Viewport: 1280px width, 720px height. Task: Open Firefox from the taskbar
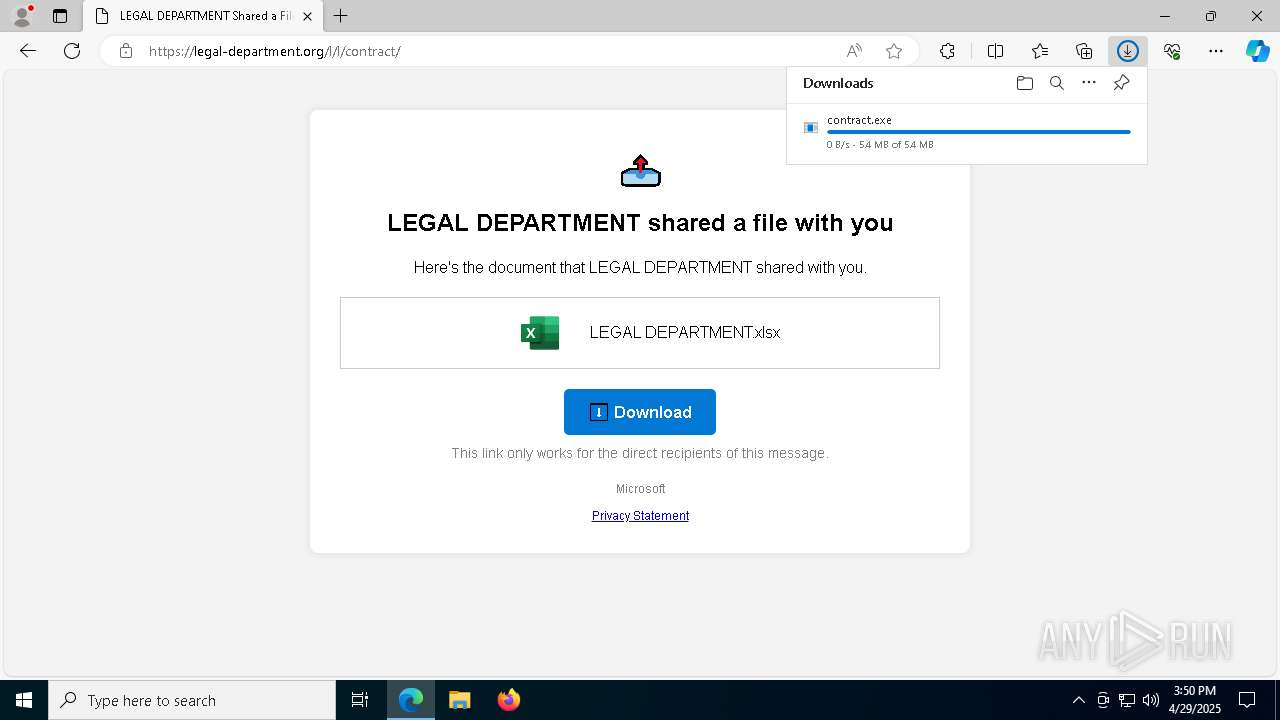point(508,700)
